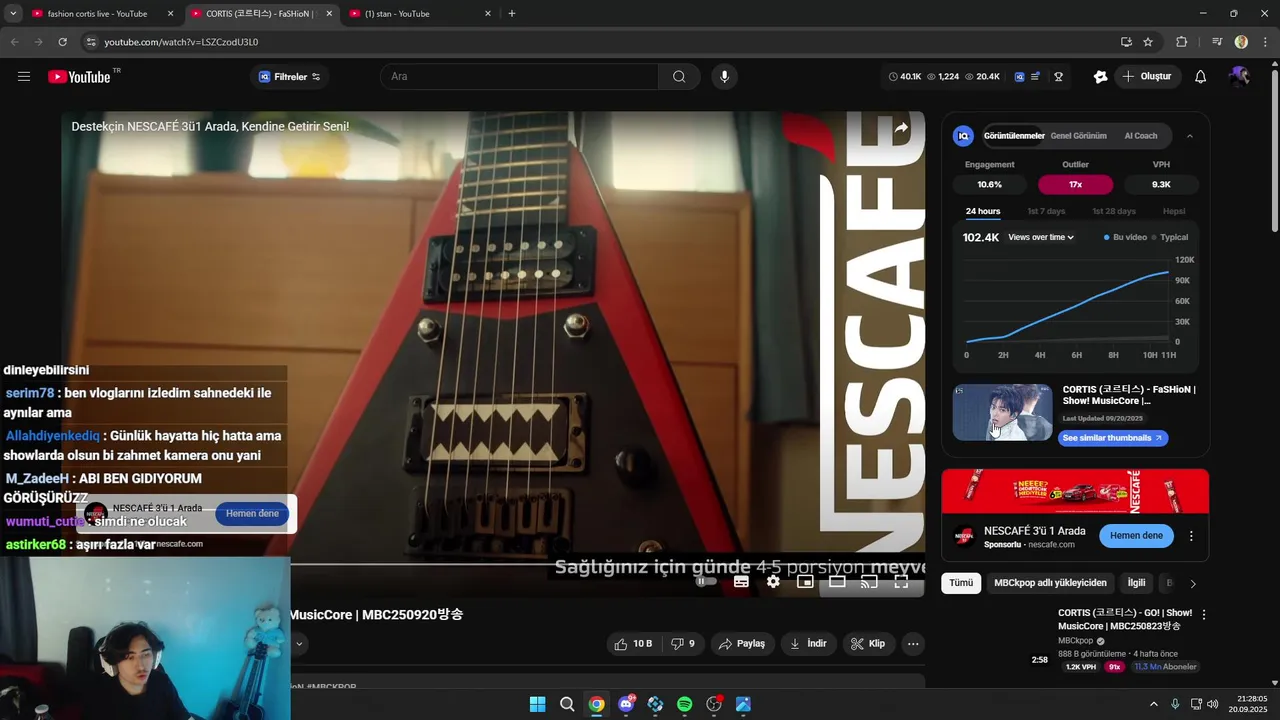Click the FaSHioN video thumbnail in vidIQ panel
The width and height of the screenshot is (1280, 720).
pyautogui.click(x=1002, y=412)
